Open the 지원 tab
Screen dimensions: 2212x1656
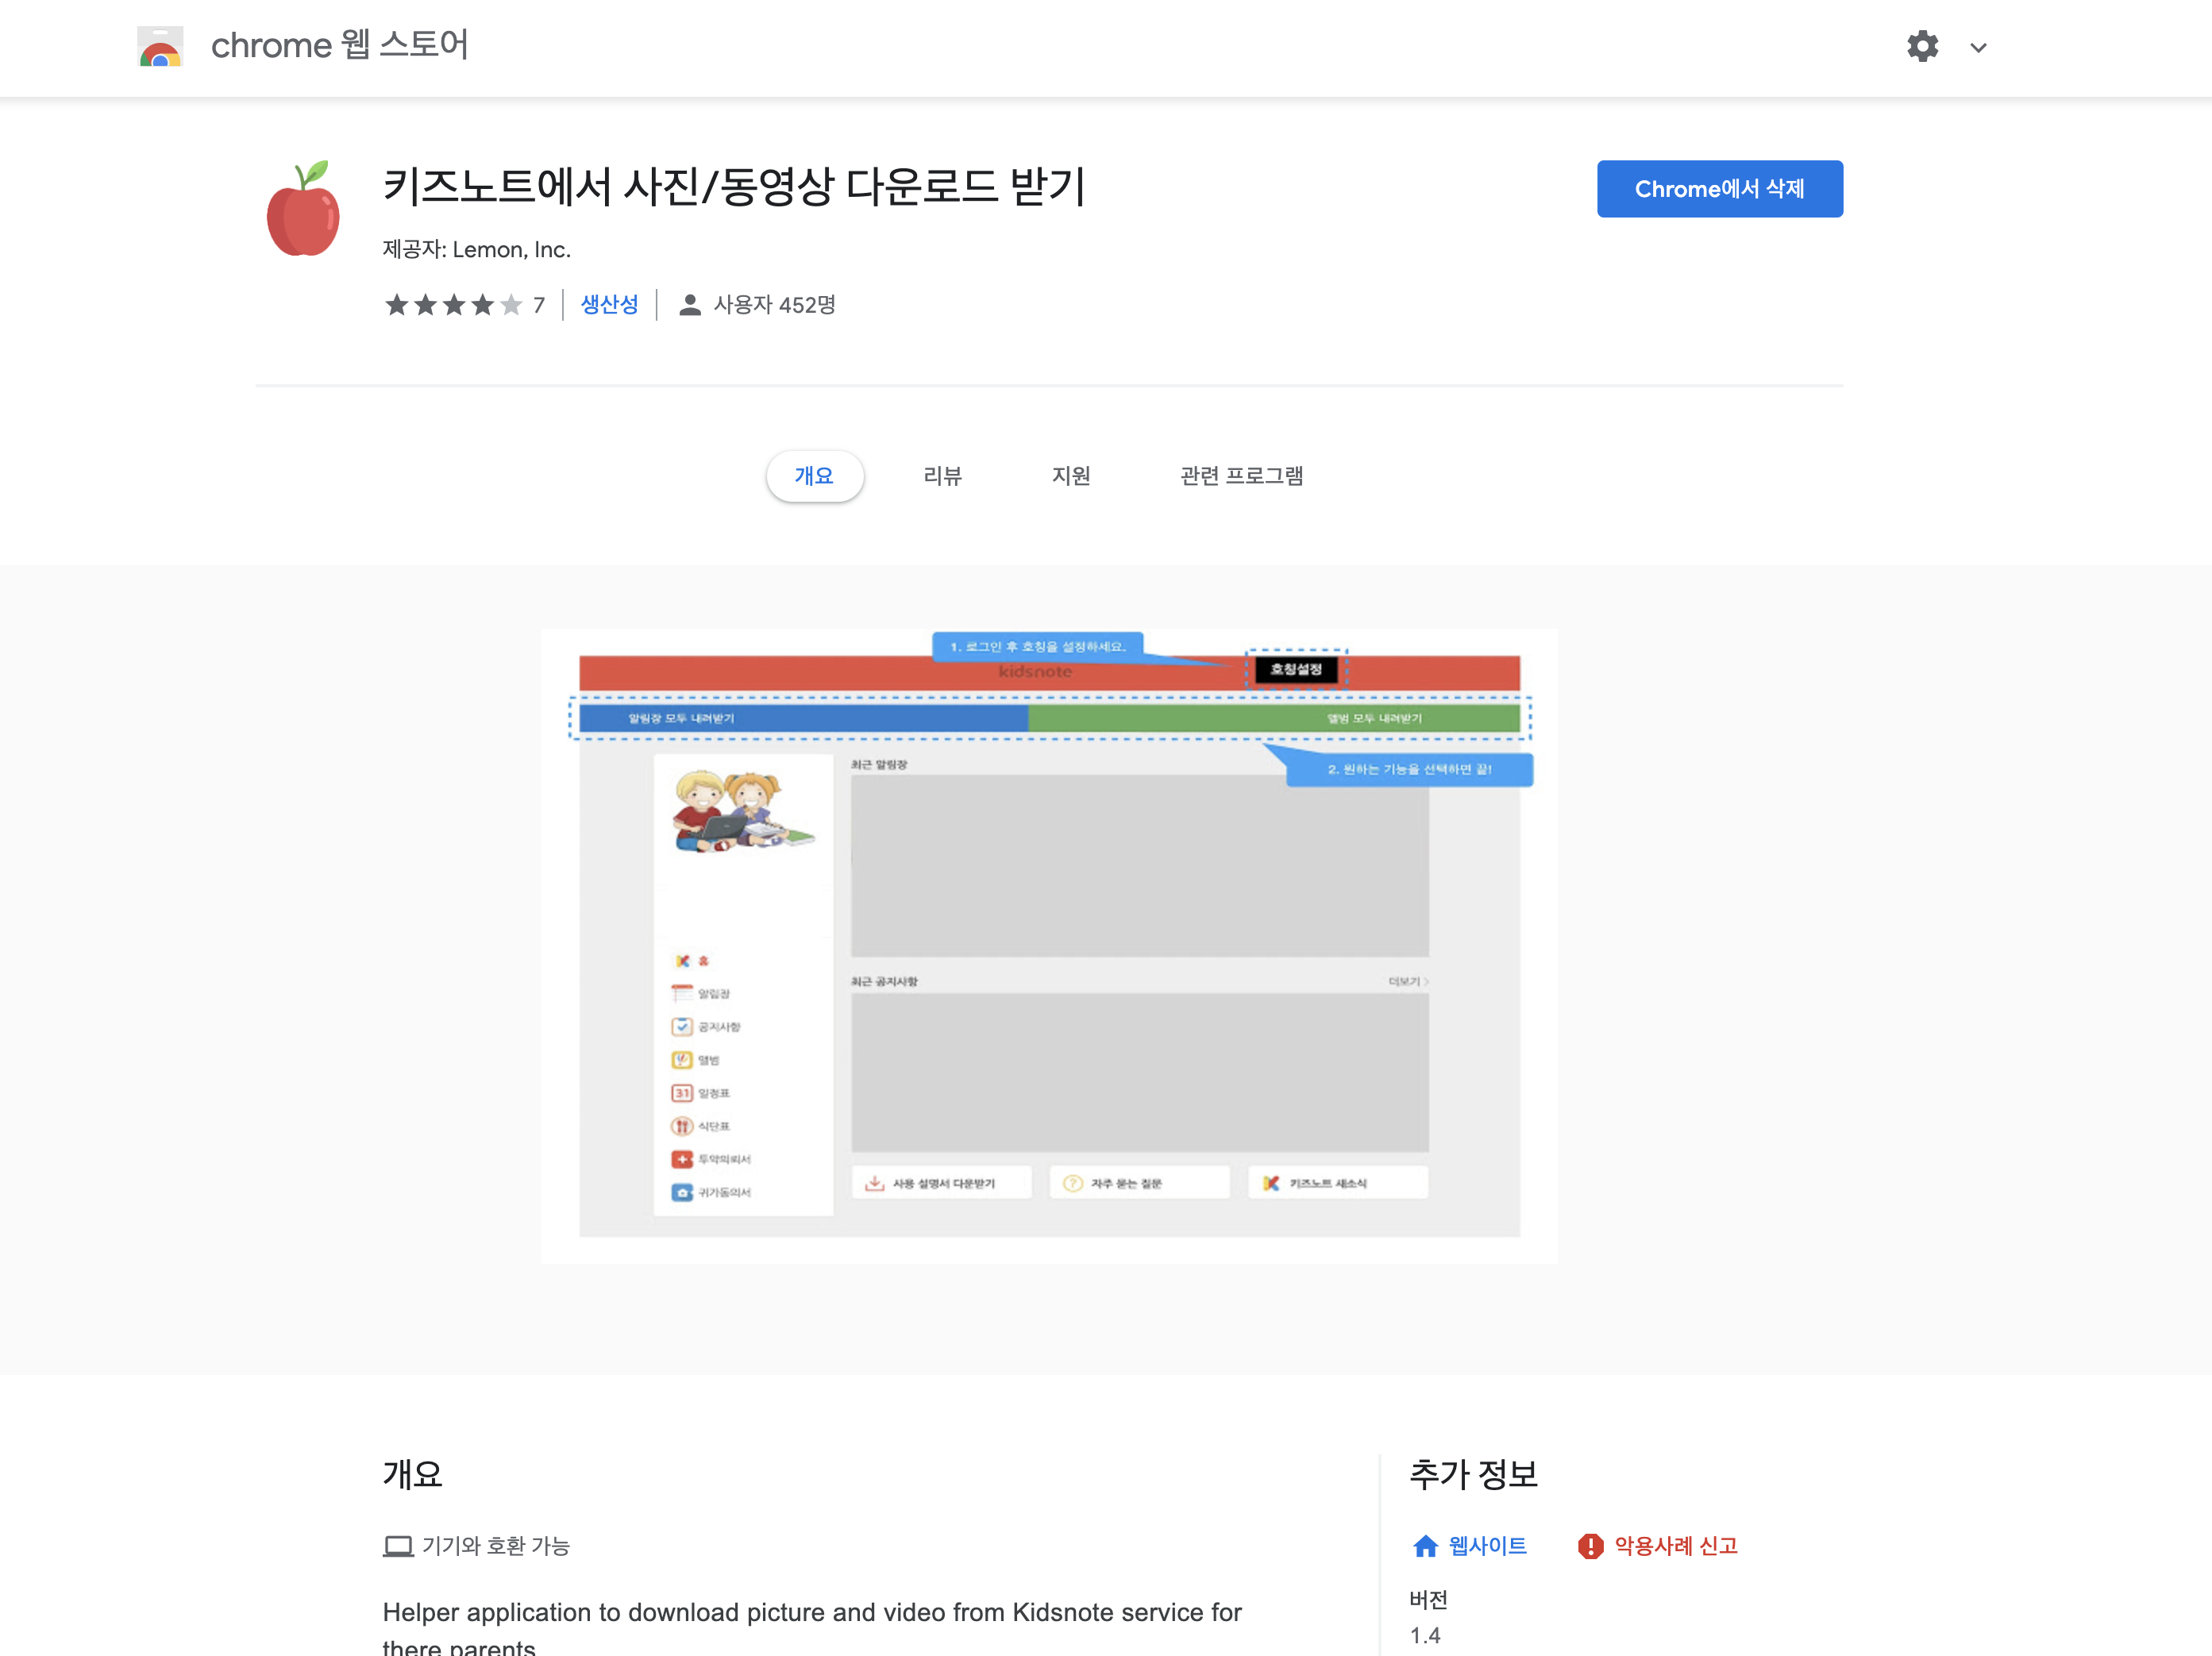[1070, 476]
